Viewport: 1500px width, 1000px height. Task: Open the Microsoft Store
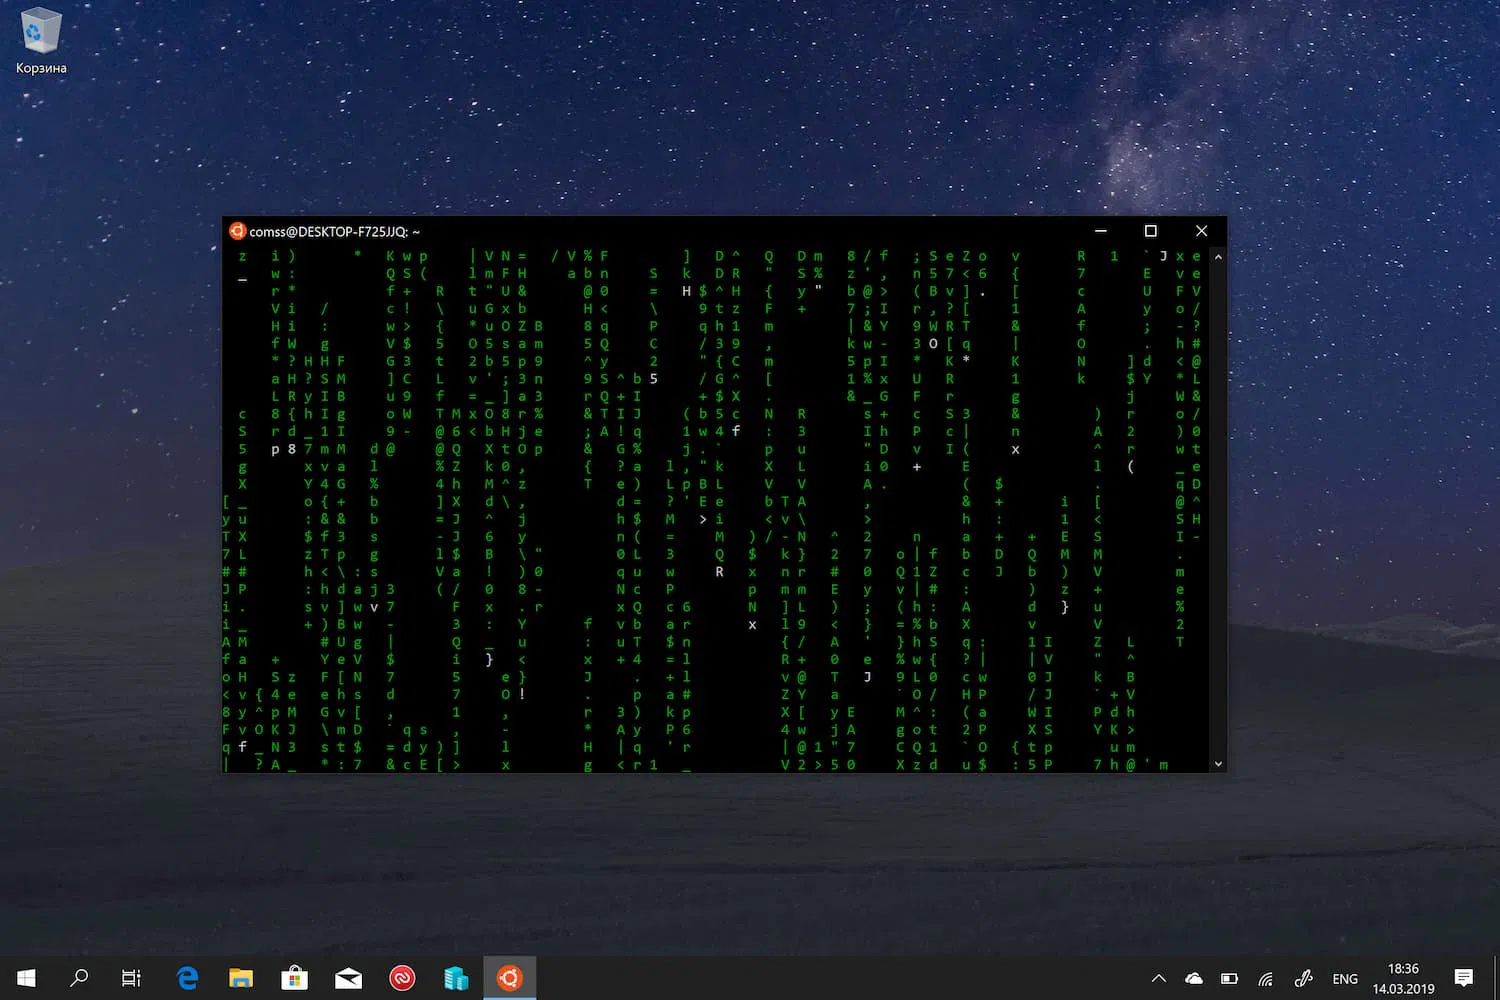tap(294, 978)
